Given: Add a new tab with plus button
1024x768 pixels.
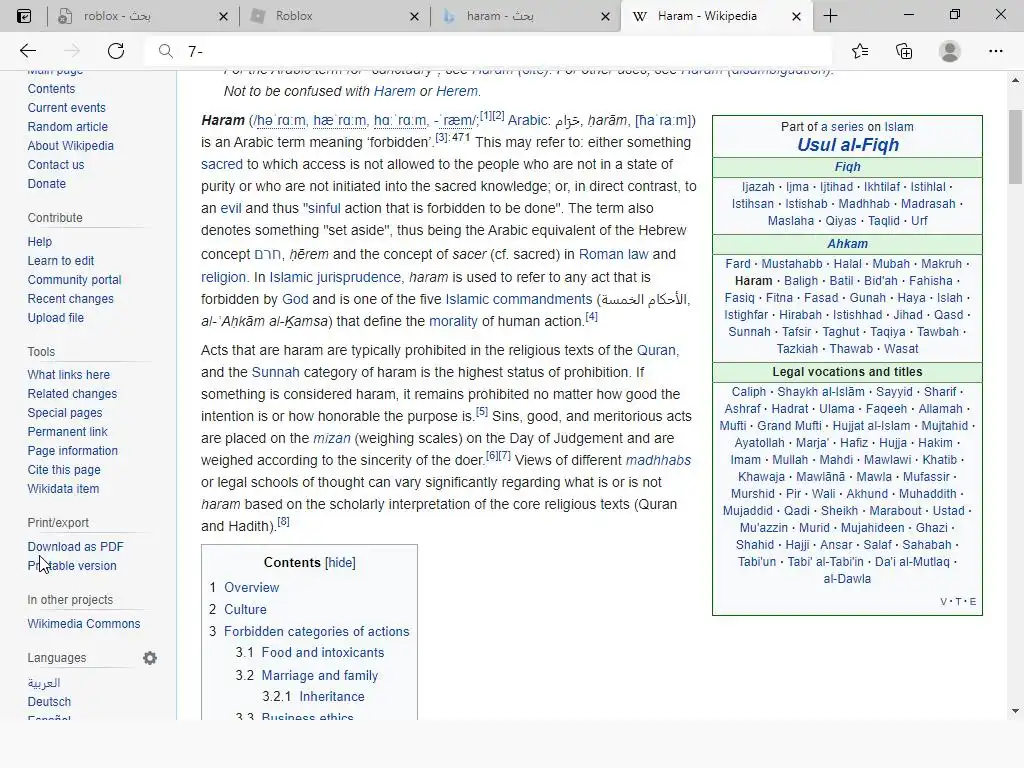Looking at the screenshot, I should [830, 16].
